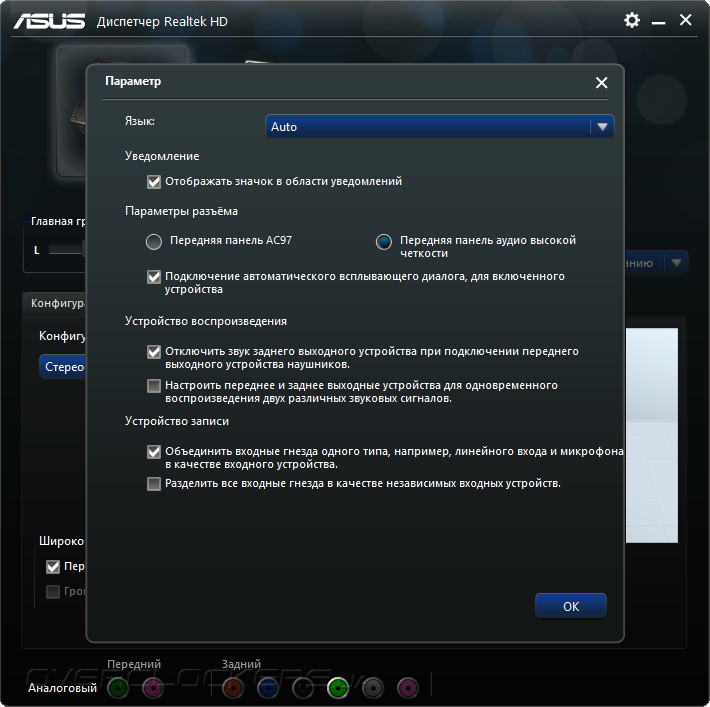Close the Realtek HD manager window

(x=686, y=20)
